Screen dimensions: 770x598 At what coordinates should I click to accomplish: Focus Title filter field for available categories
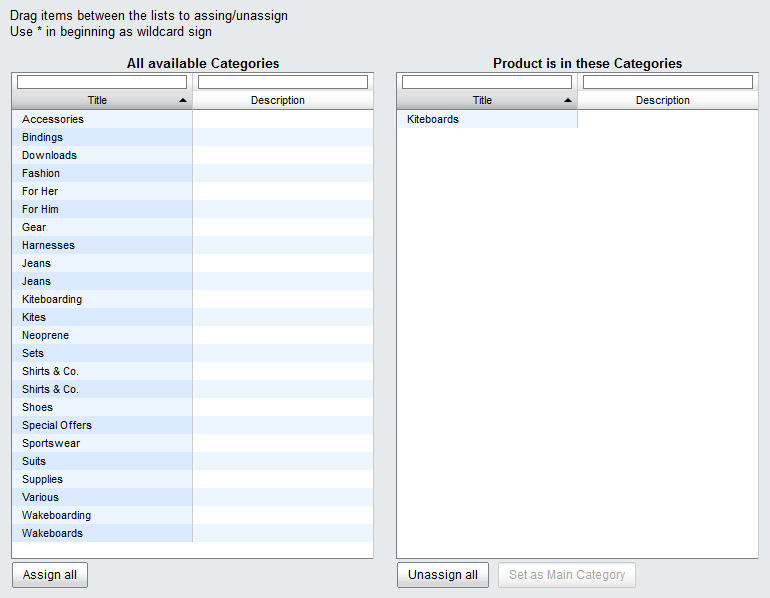coord(102,82)
